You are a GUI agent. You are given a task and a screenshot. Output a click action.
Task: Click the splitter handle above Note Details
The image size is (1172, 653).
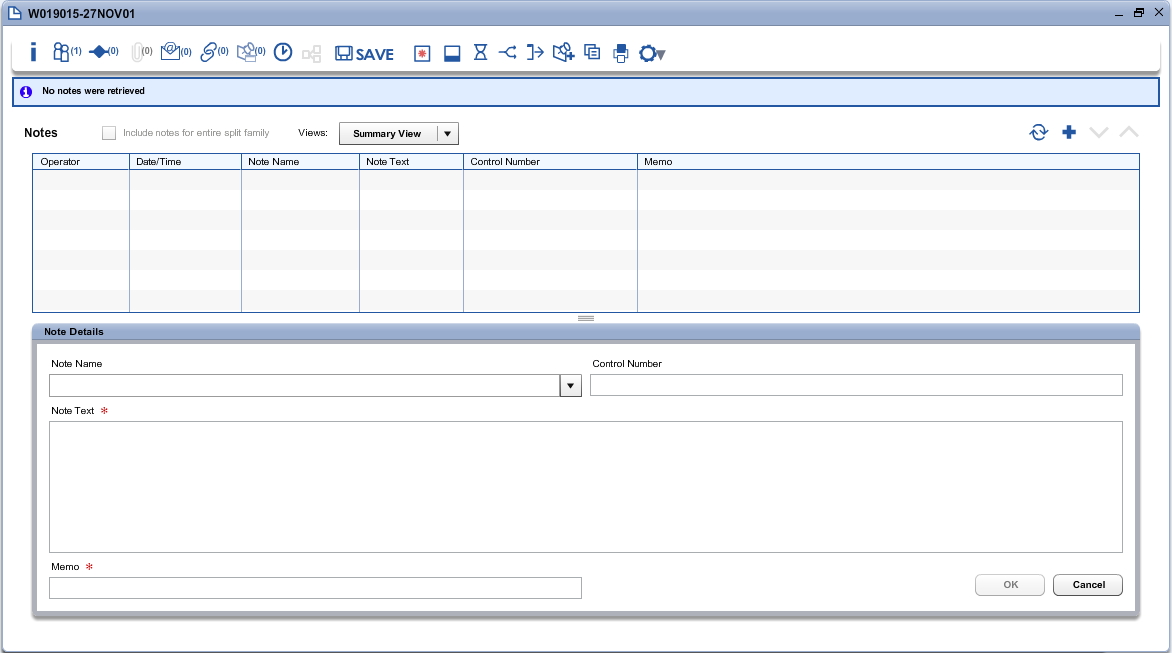(x=586, y=318)
